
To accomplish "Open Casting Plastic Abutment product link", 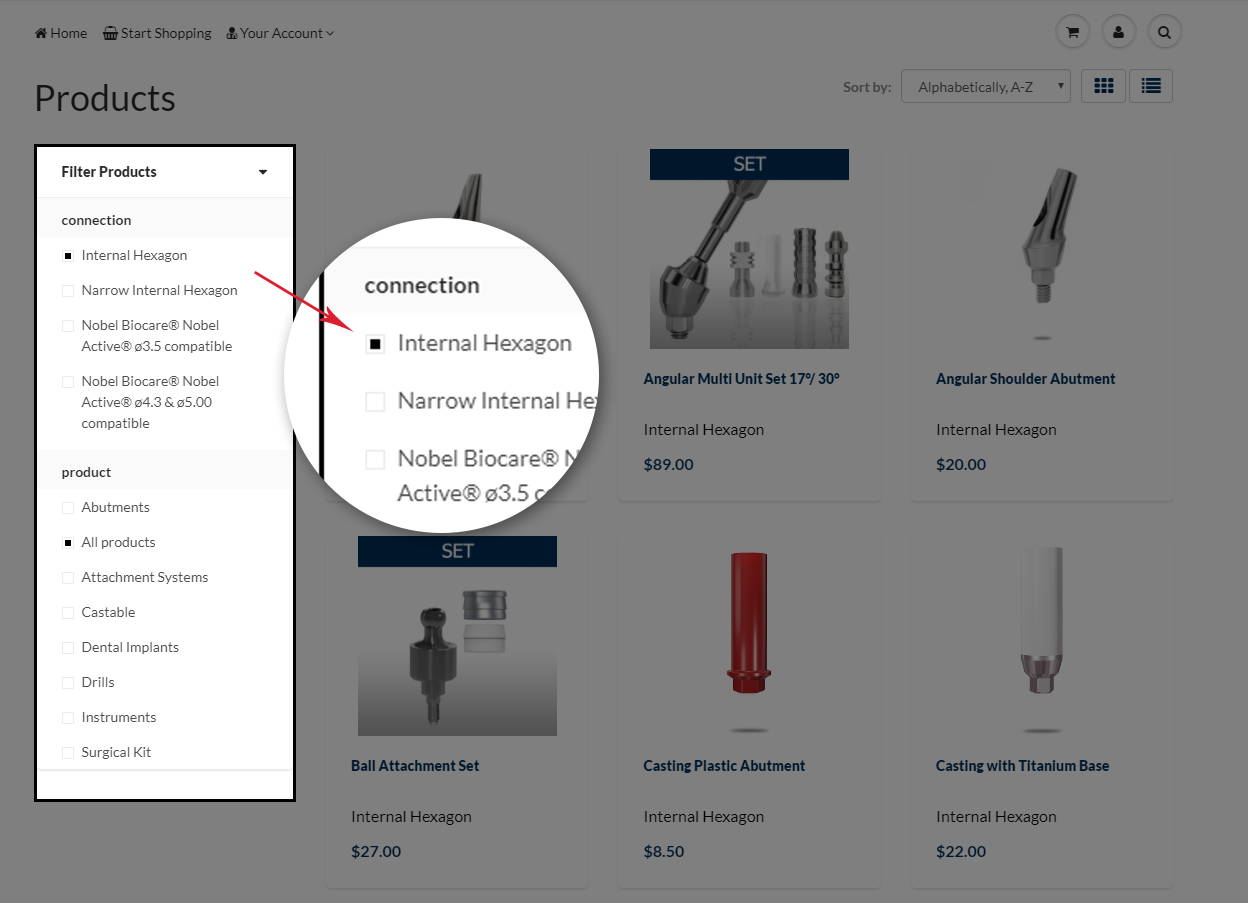I will point(724,766).
